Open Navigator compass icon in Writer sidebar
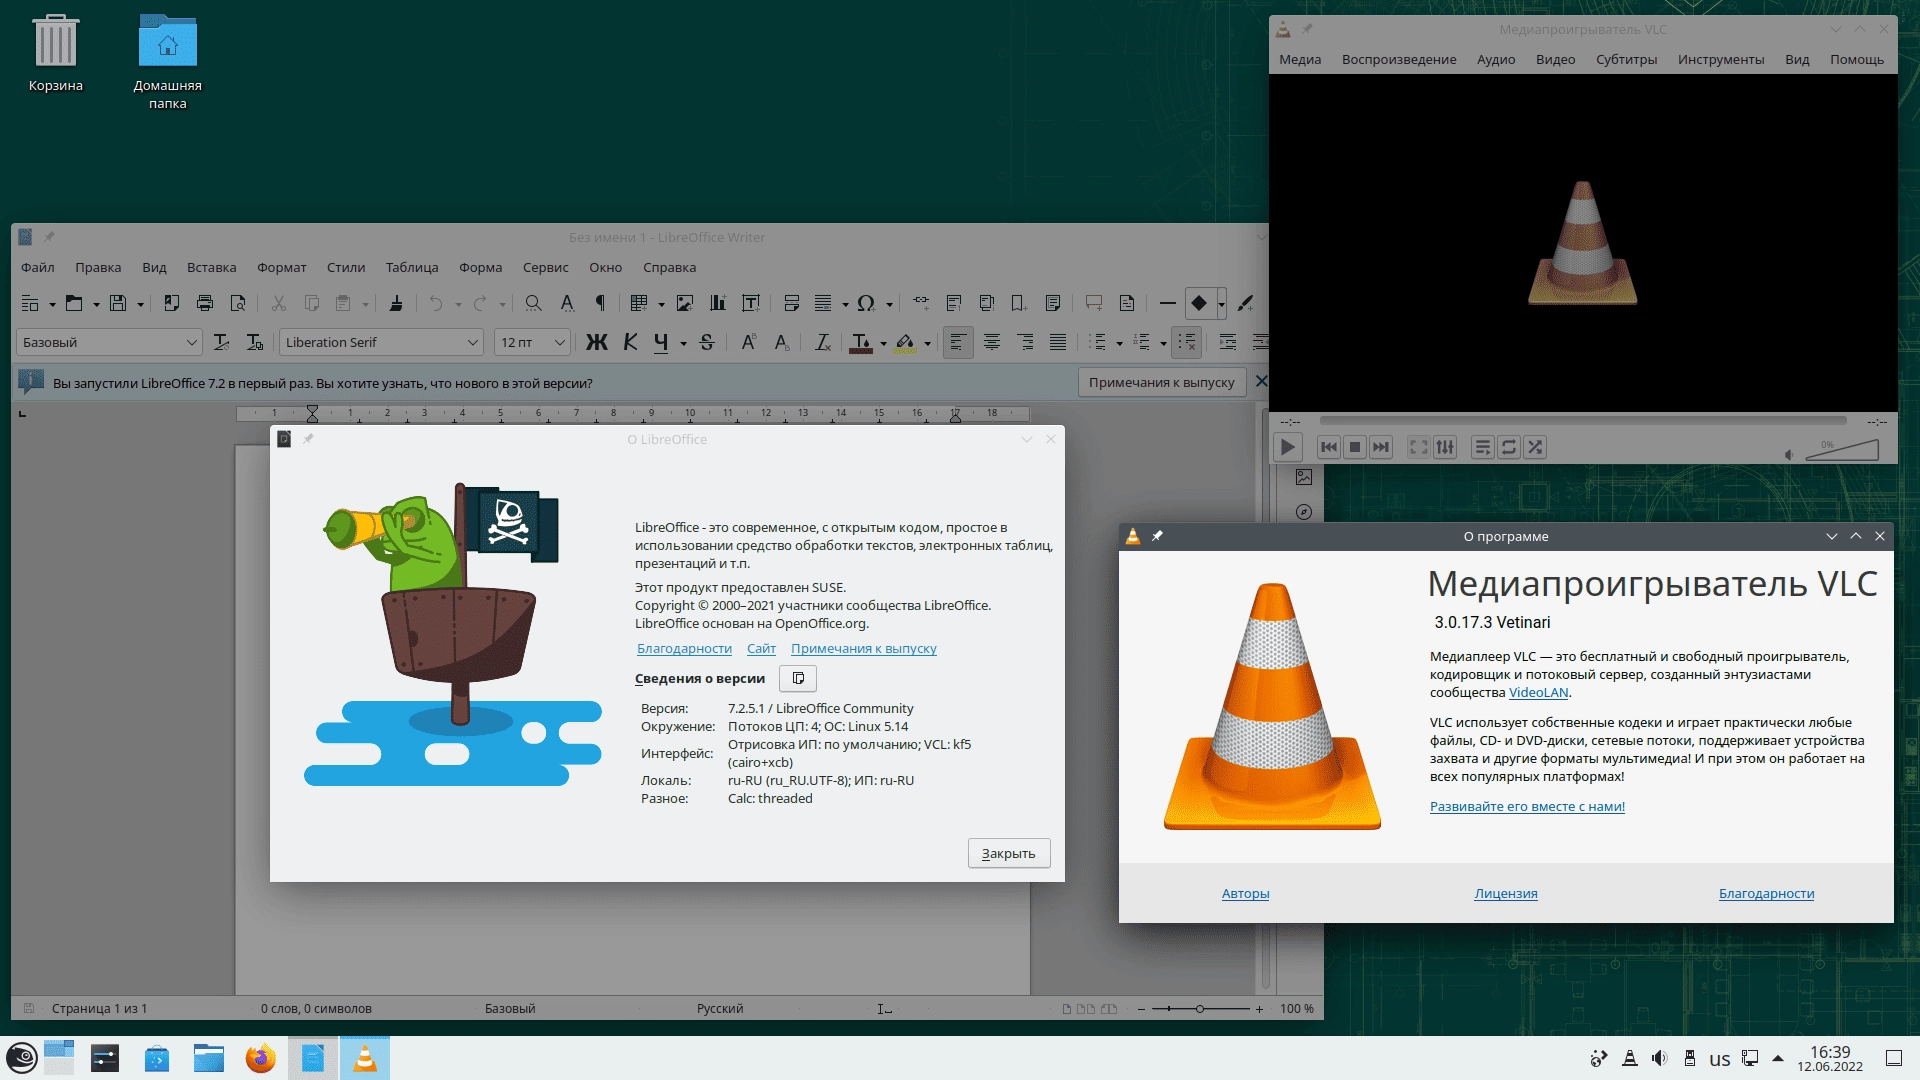The image size is (1920, 1080). [x=1304, y=512]
